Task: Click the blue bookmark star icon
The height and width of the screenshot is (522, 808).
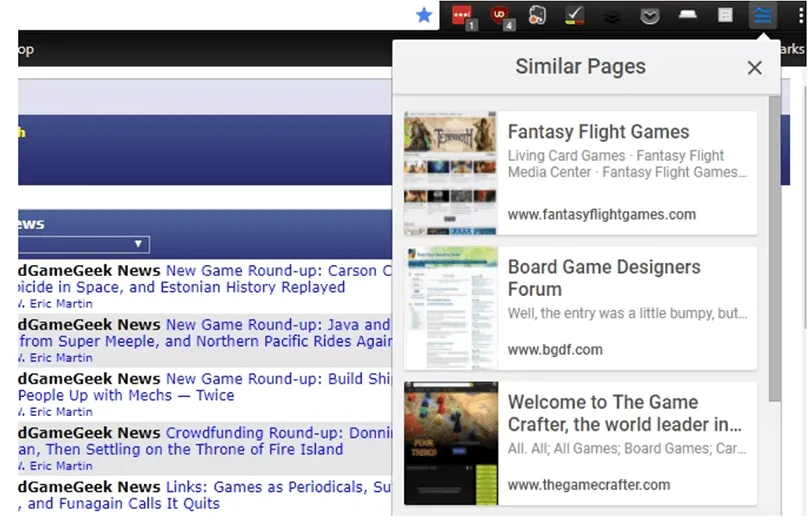Action: point(424,15)
